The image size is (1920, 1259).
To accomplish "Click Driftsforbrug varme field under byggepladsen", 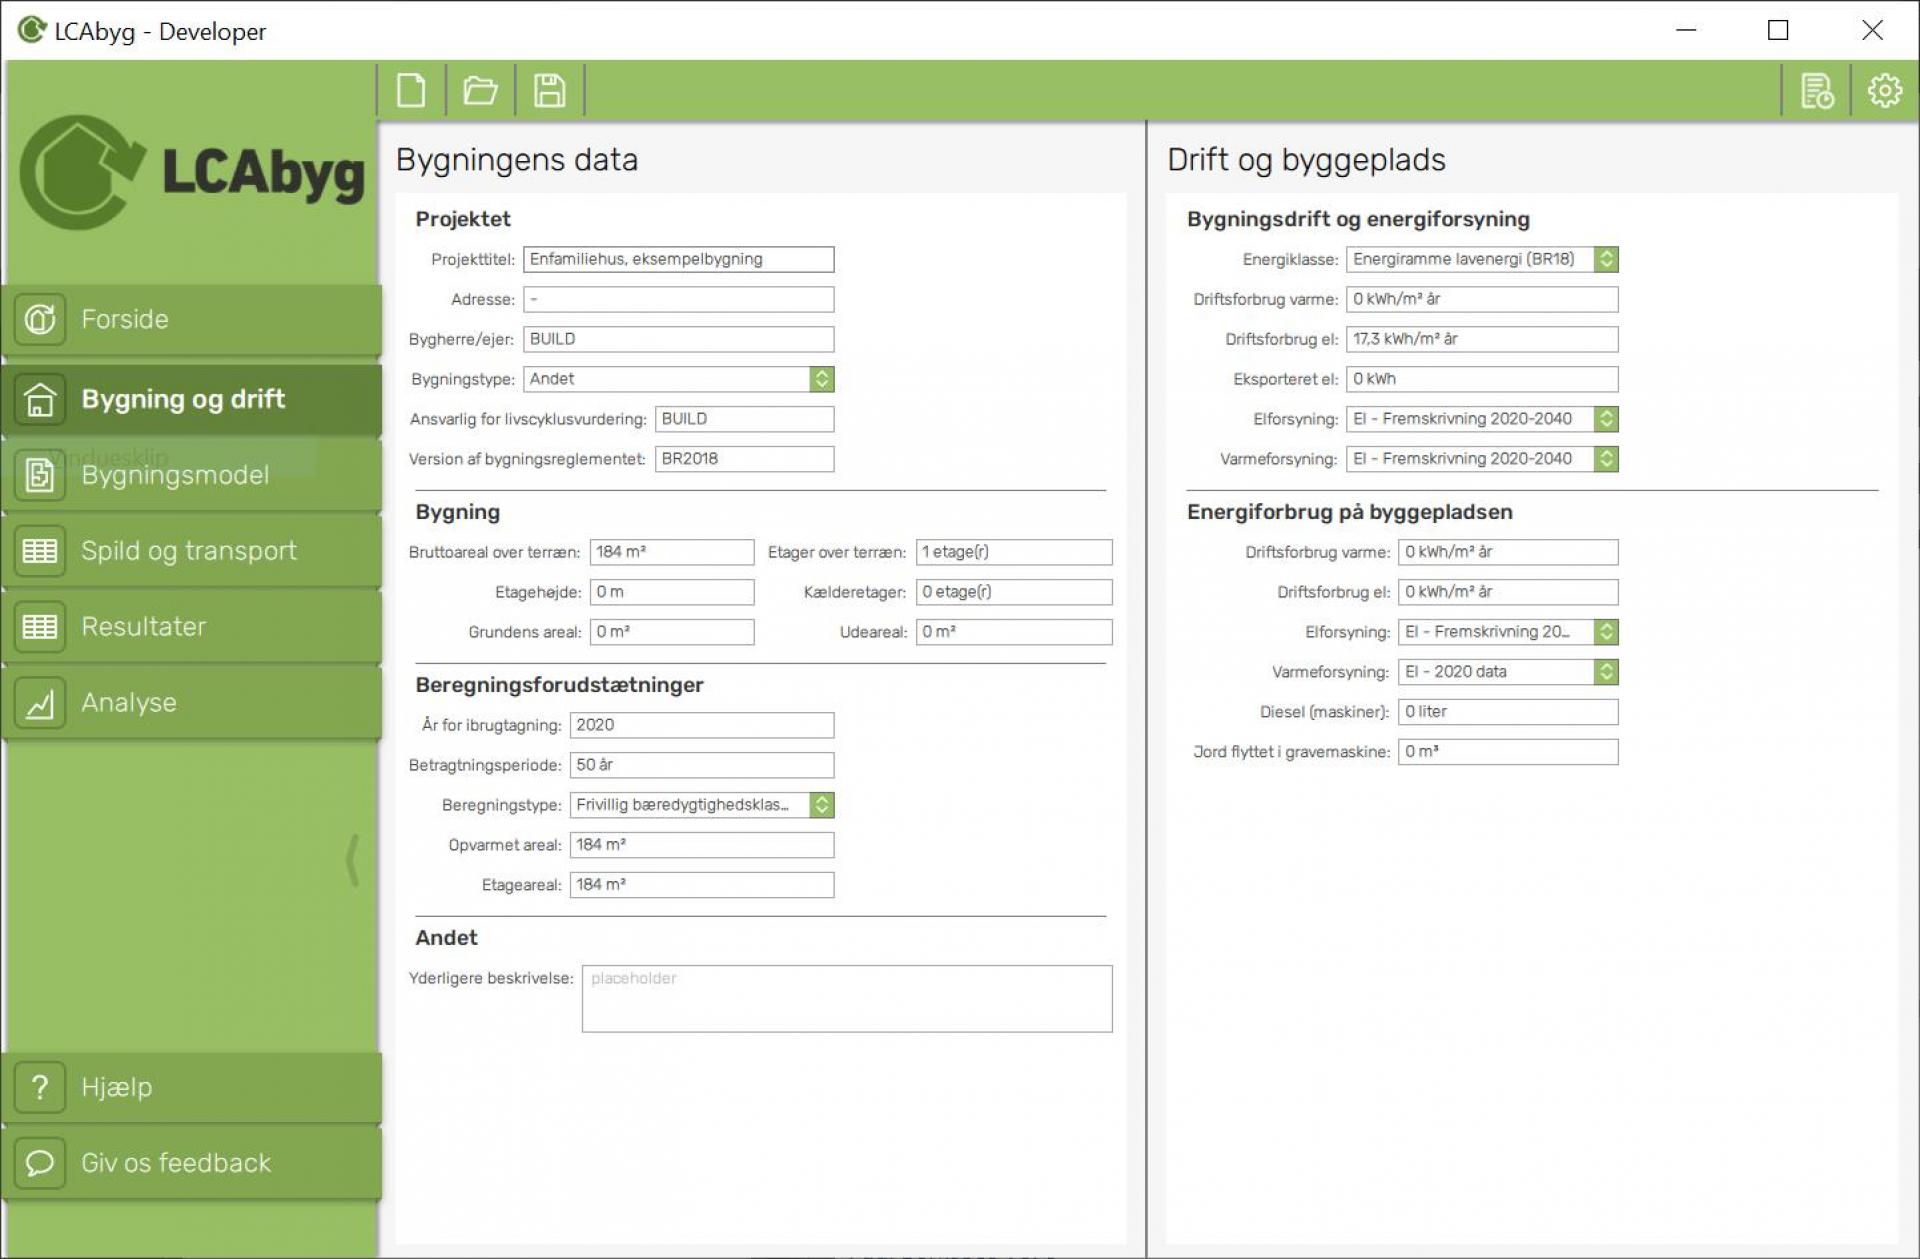I will click(x=1508, y=552).
